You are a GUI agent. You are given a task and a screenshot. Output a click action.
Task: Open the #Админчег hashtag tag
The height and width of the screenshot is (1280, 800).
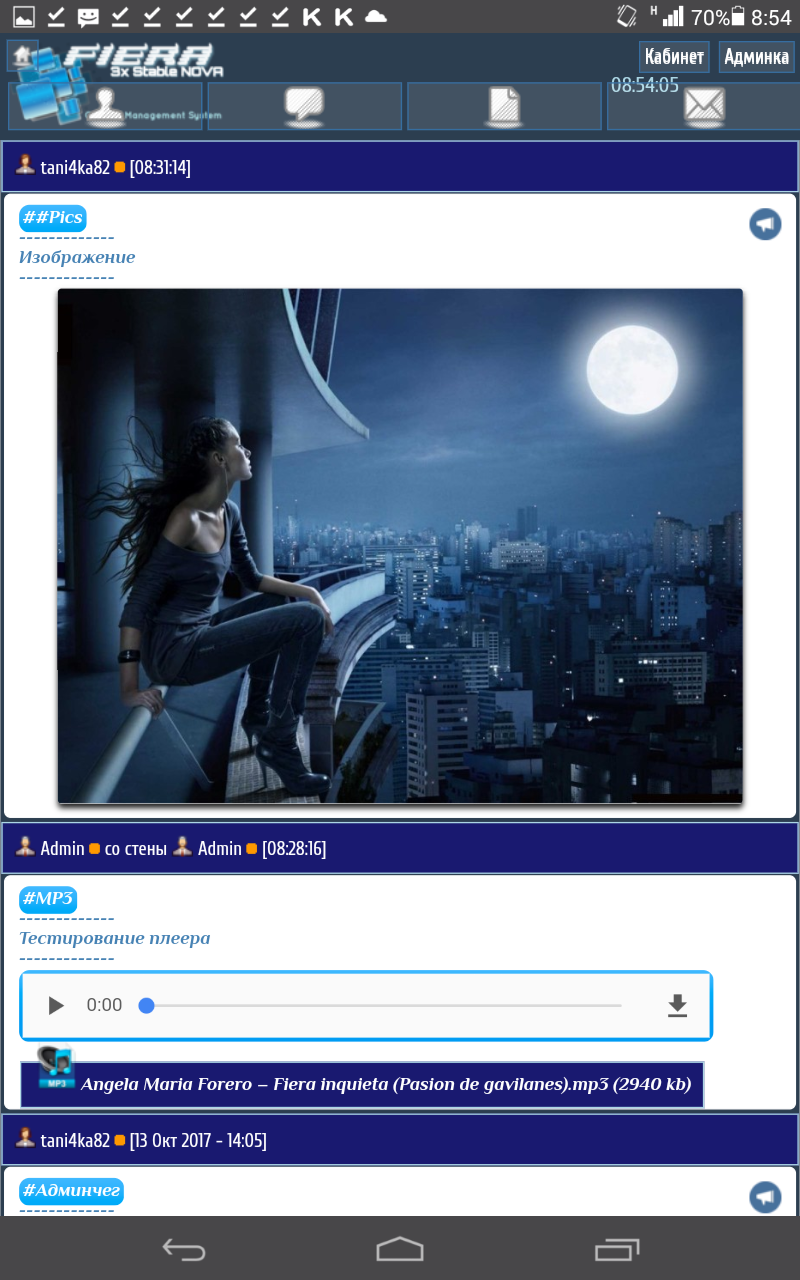pos(71,1191)
